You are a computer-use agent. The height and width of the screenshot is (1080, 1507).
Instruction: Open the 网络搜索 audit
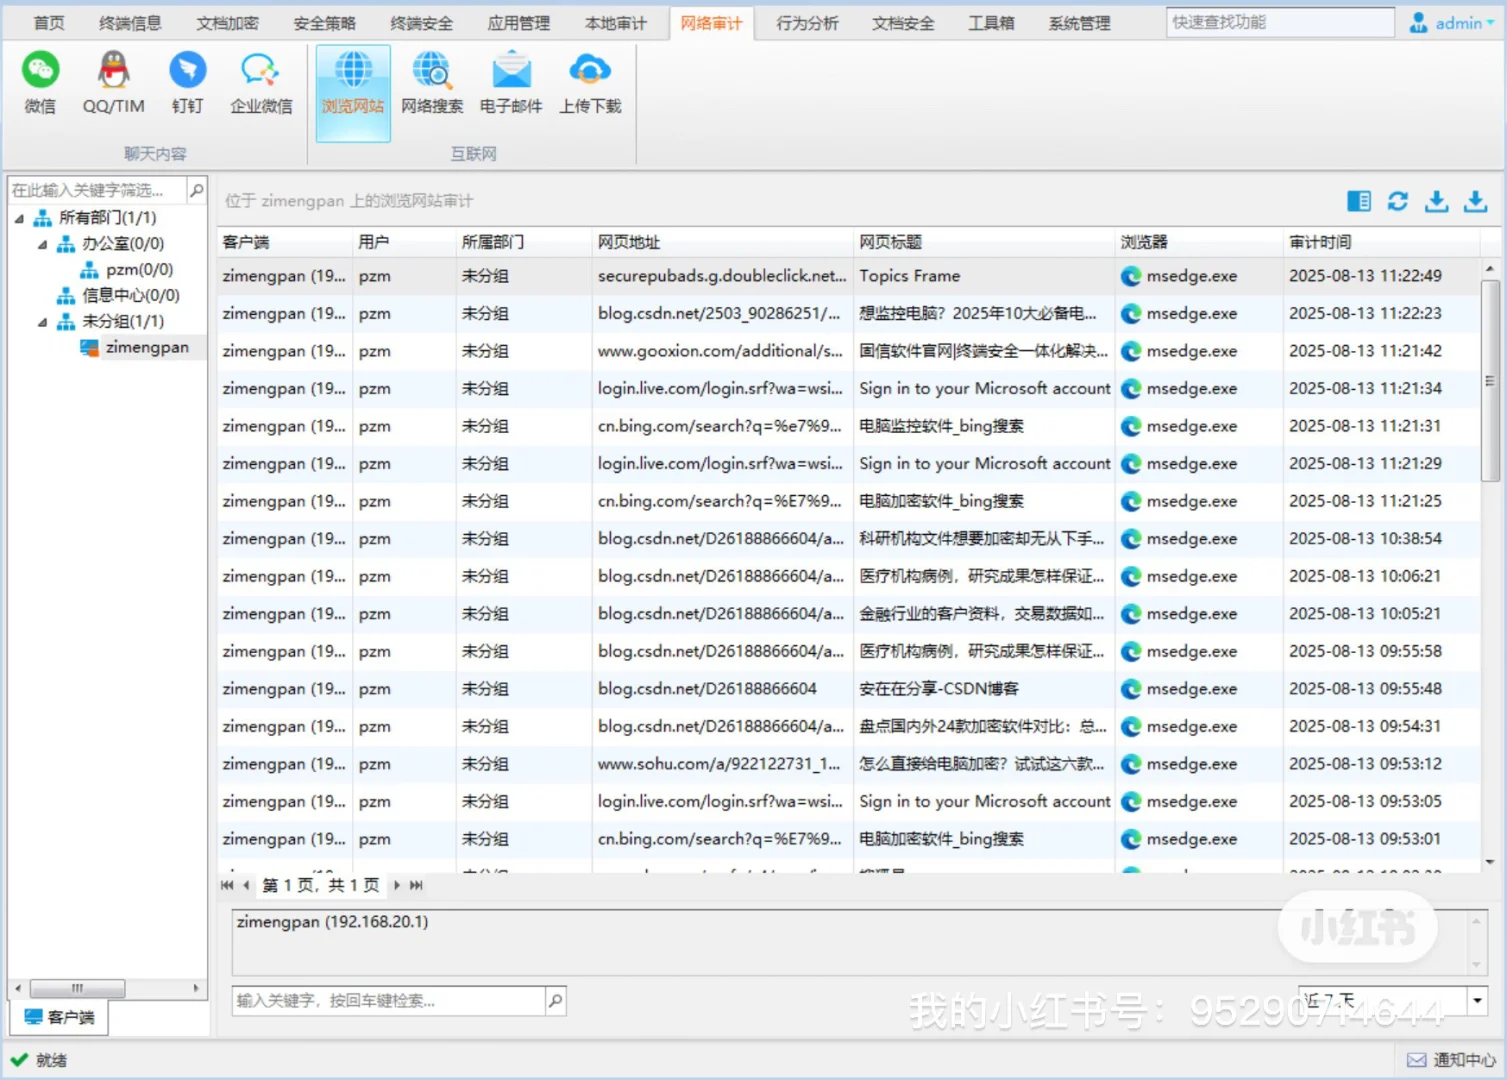432,83
